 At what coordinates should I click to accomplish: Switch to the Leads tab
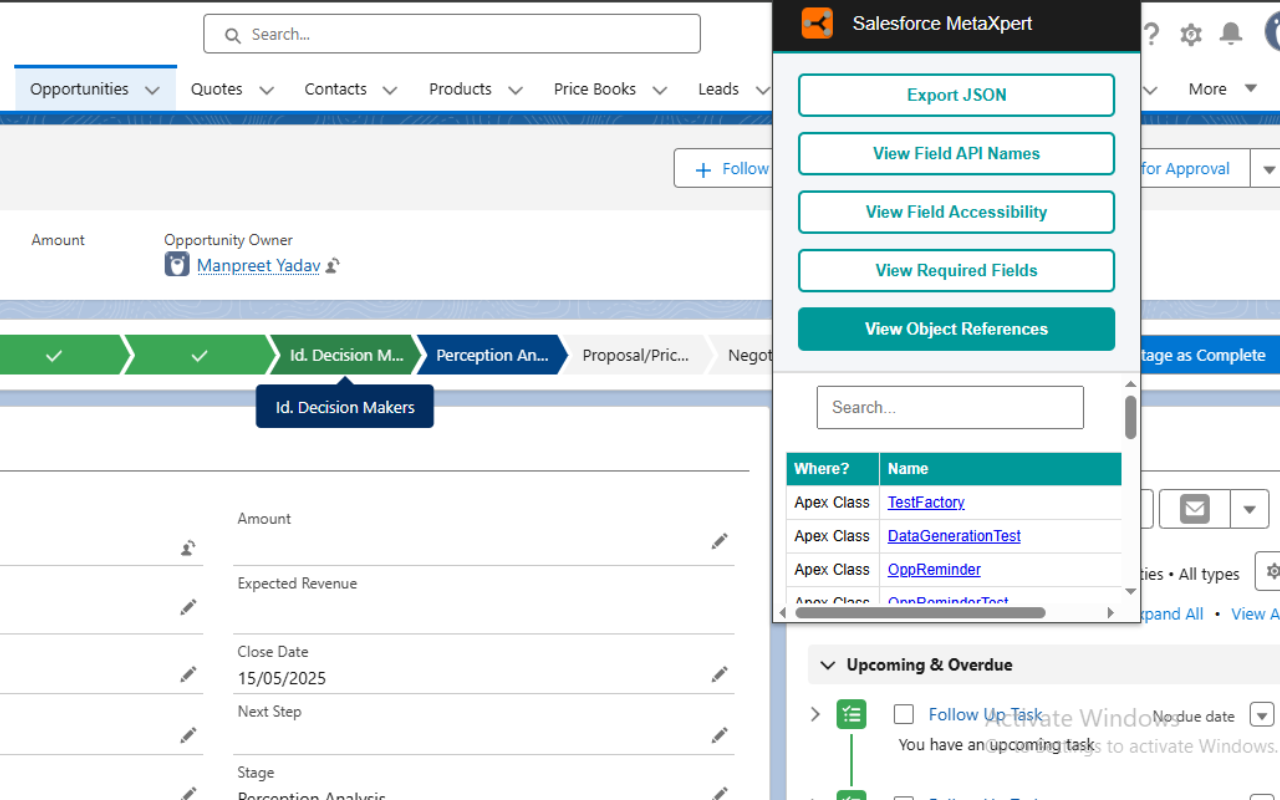[x=718, y=89]
